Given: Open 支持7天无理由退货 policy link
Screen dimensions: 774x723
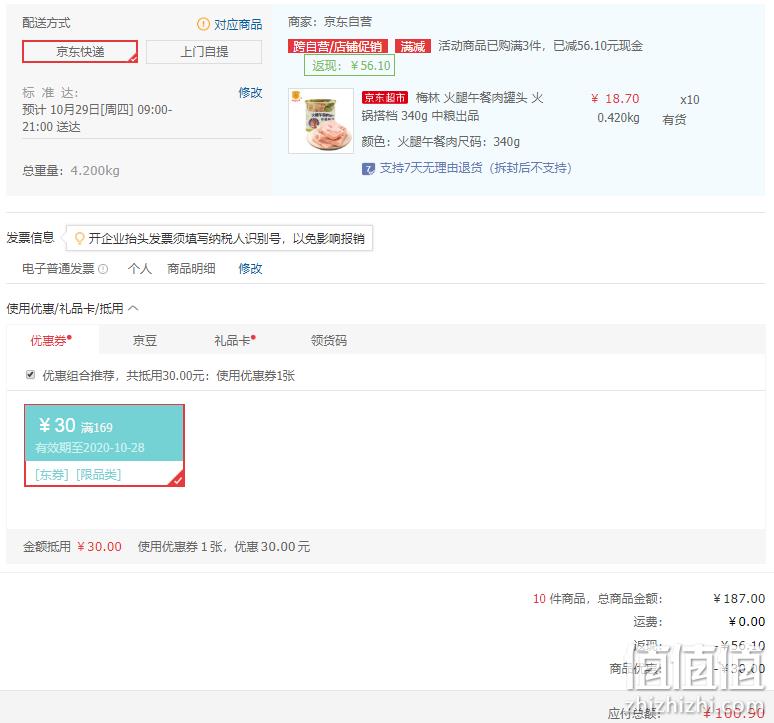Looking at the screenshot, I should (x=475, y=168).
